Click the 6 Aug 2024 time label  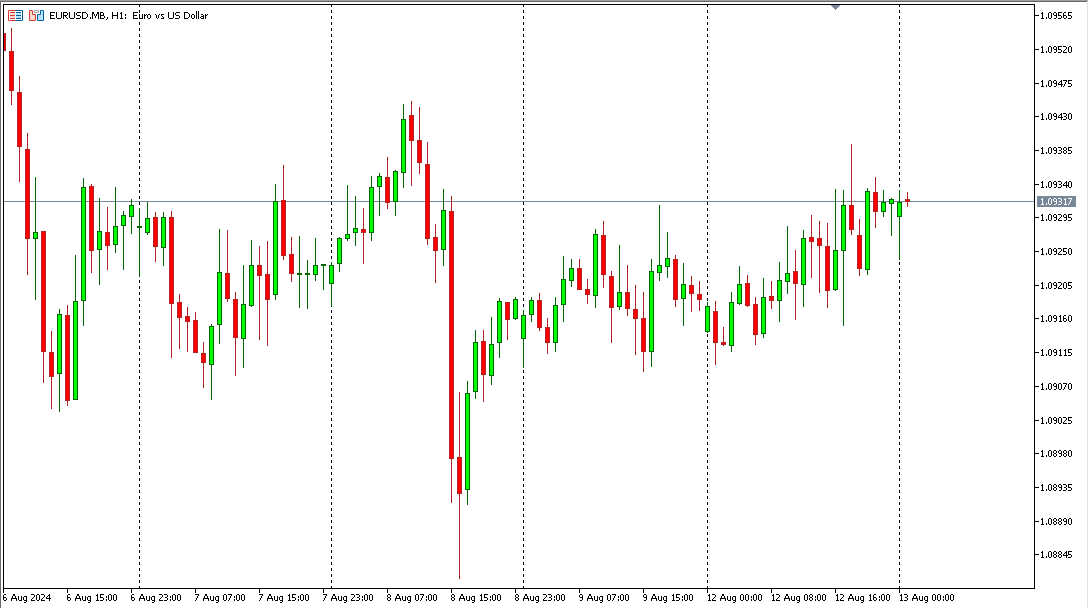pyautogui.click(x=27, y=598)
